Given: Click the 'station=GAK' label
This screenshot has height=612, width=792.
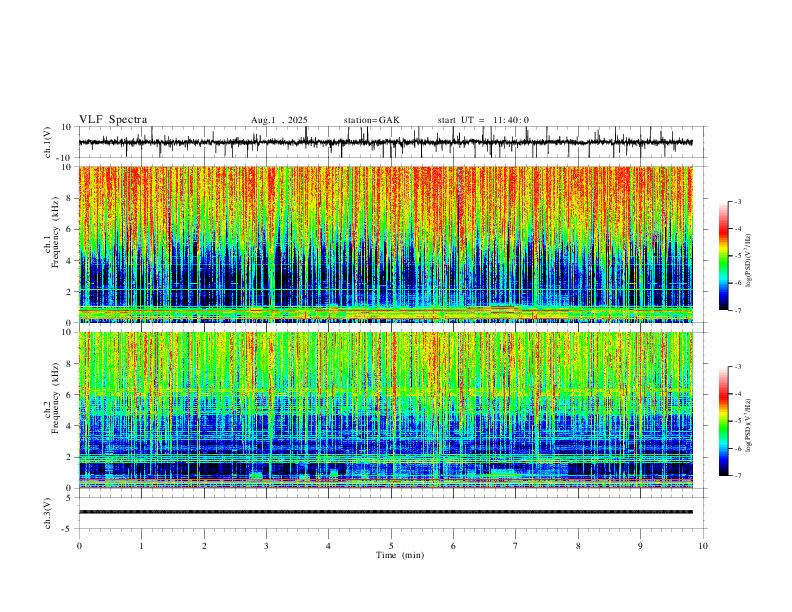Looking at the screenshot, I should click(372, 120).
